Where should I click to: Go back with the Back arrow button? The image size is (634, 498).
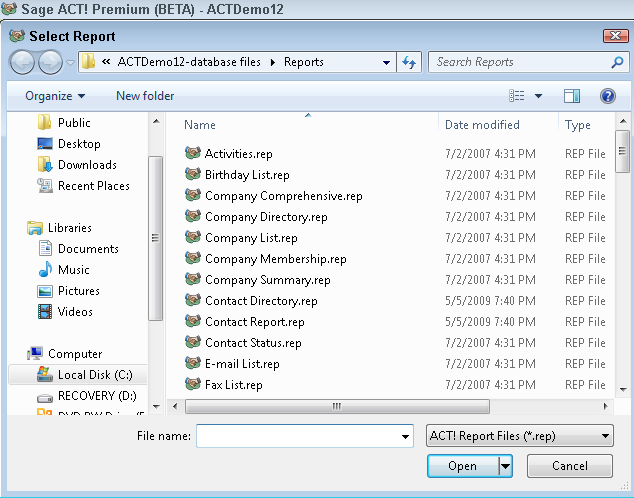click(x=22, y=62)
